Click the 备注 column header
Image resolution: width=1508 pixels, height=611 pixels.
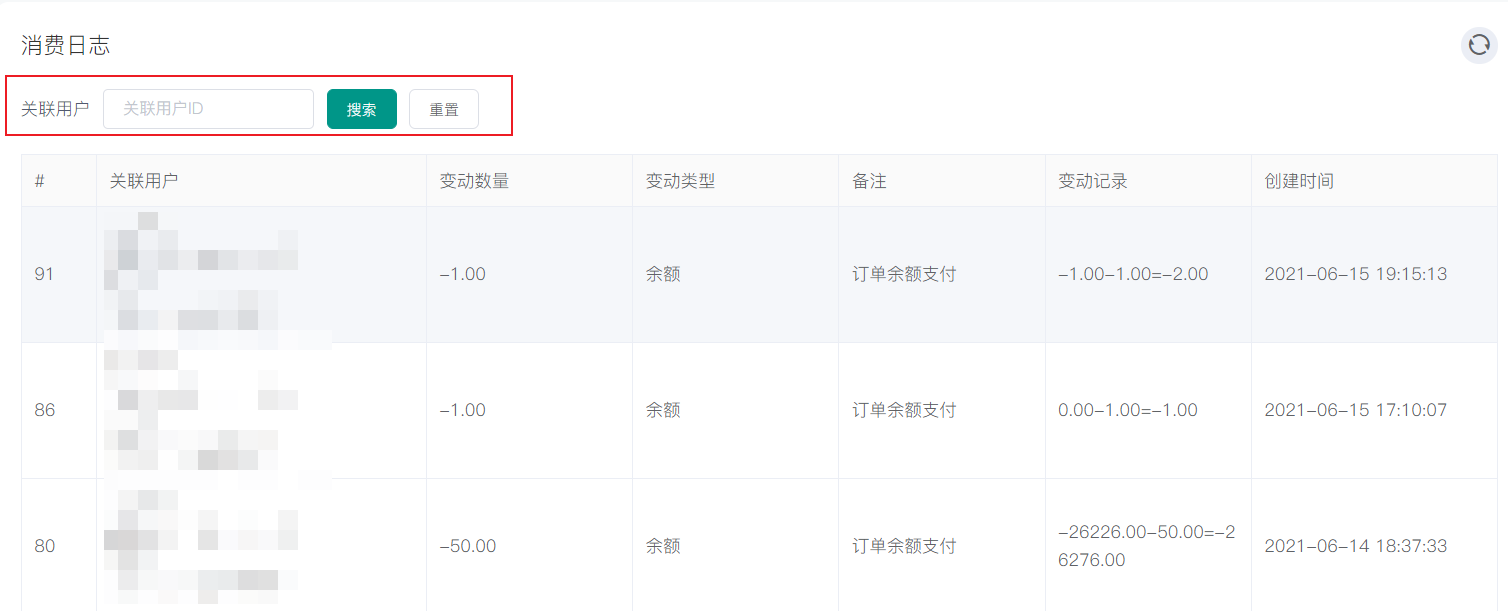(869, 181)
